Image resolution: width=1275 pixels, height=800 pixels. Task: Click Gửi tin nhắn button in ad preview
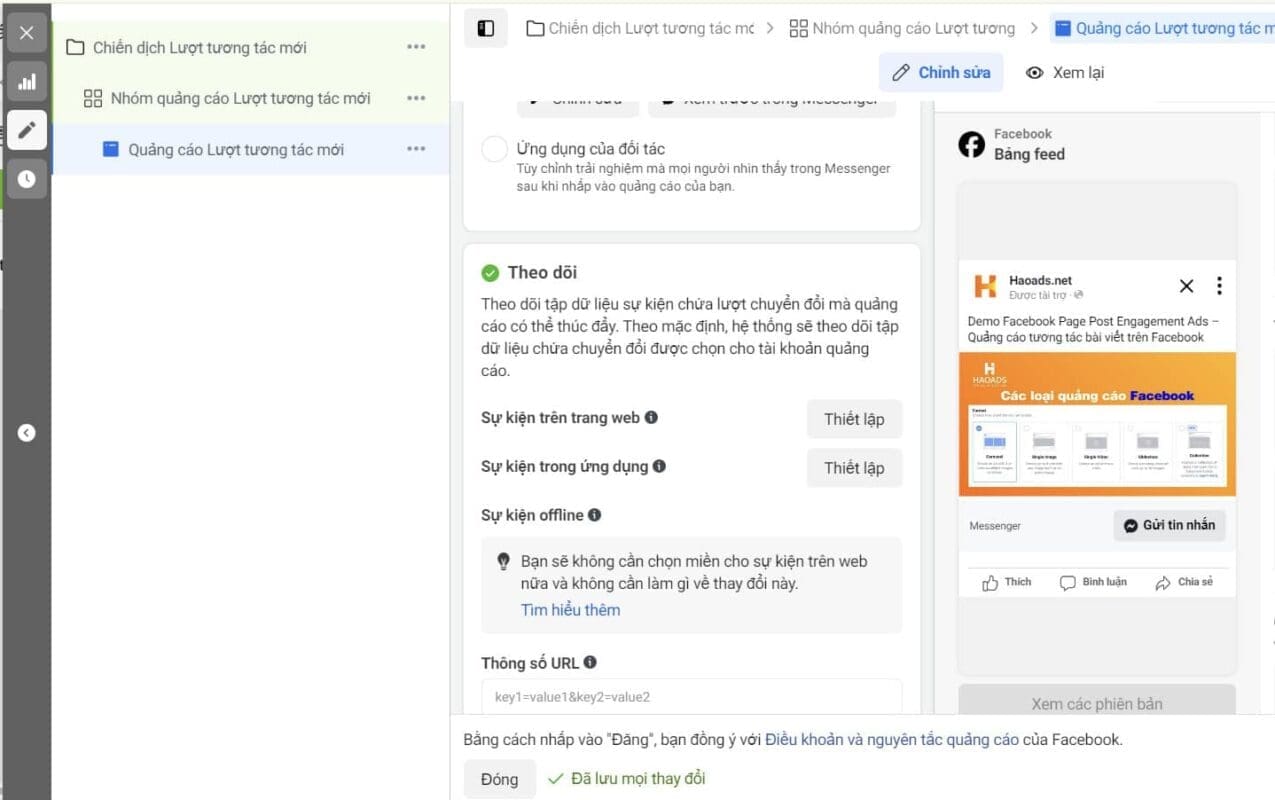[1169, 525]
